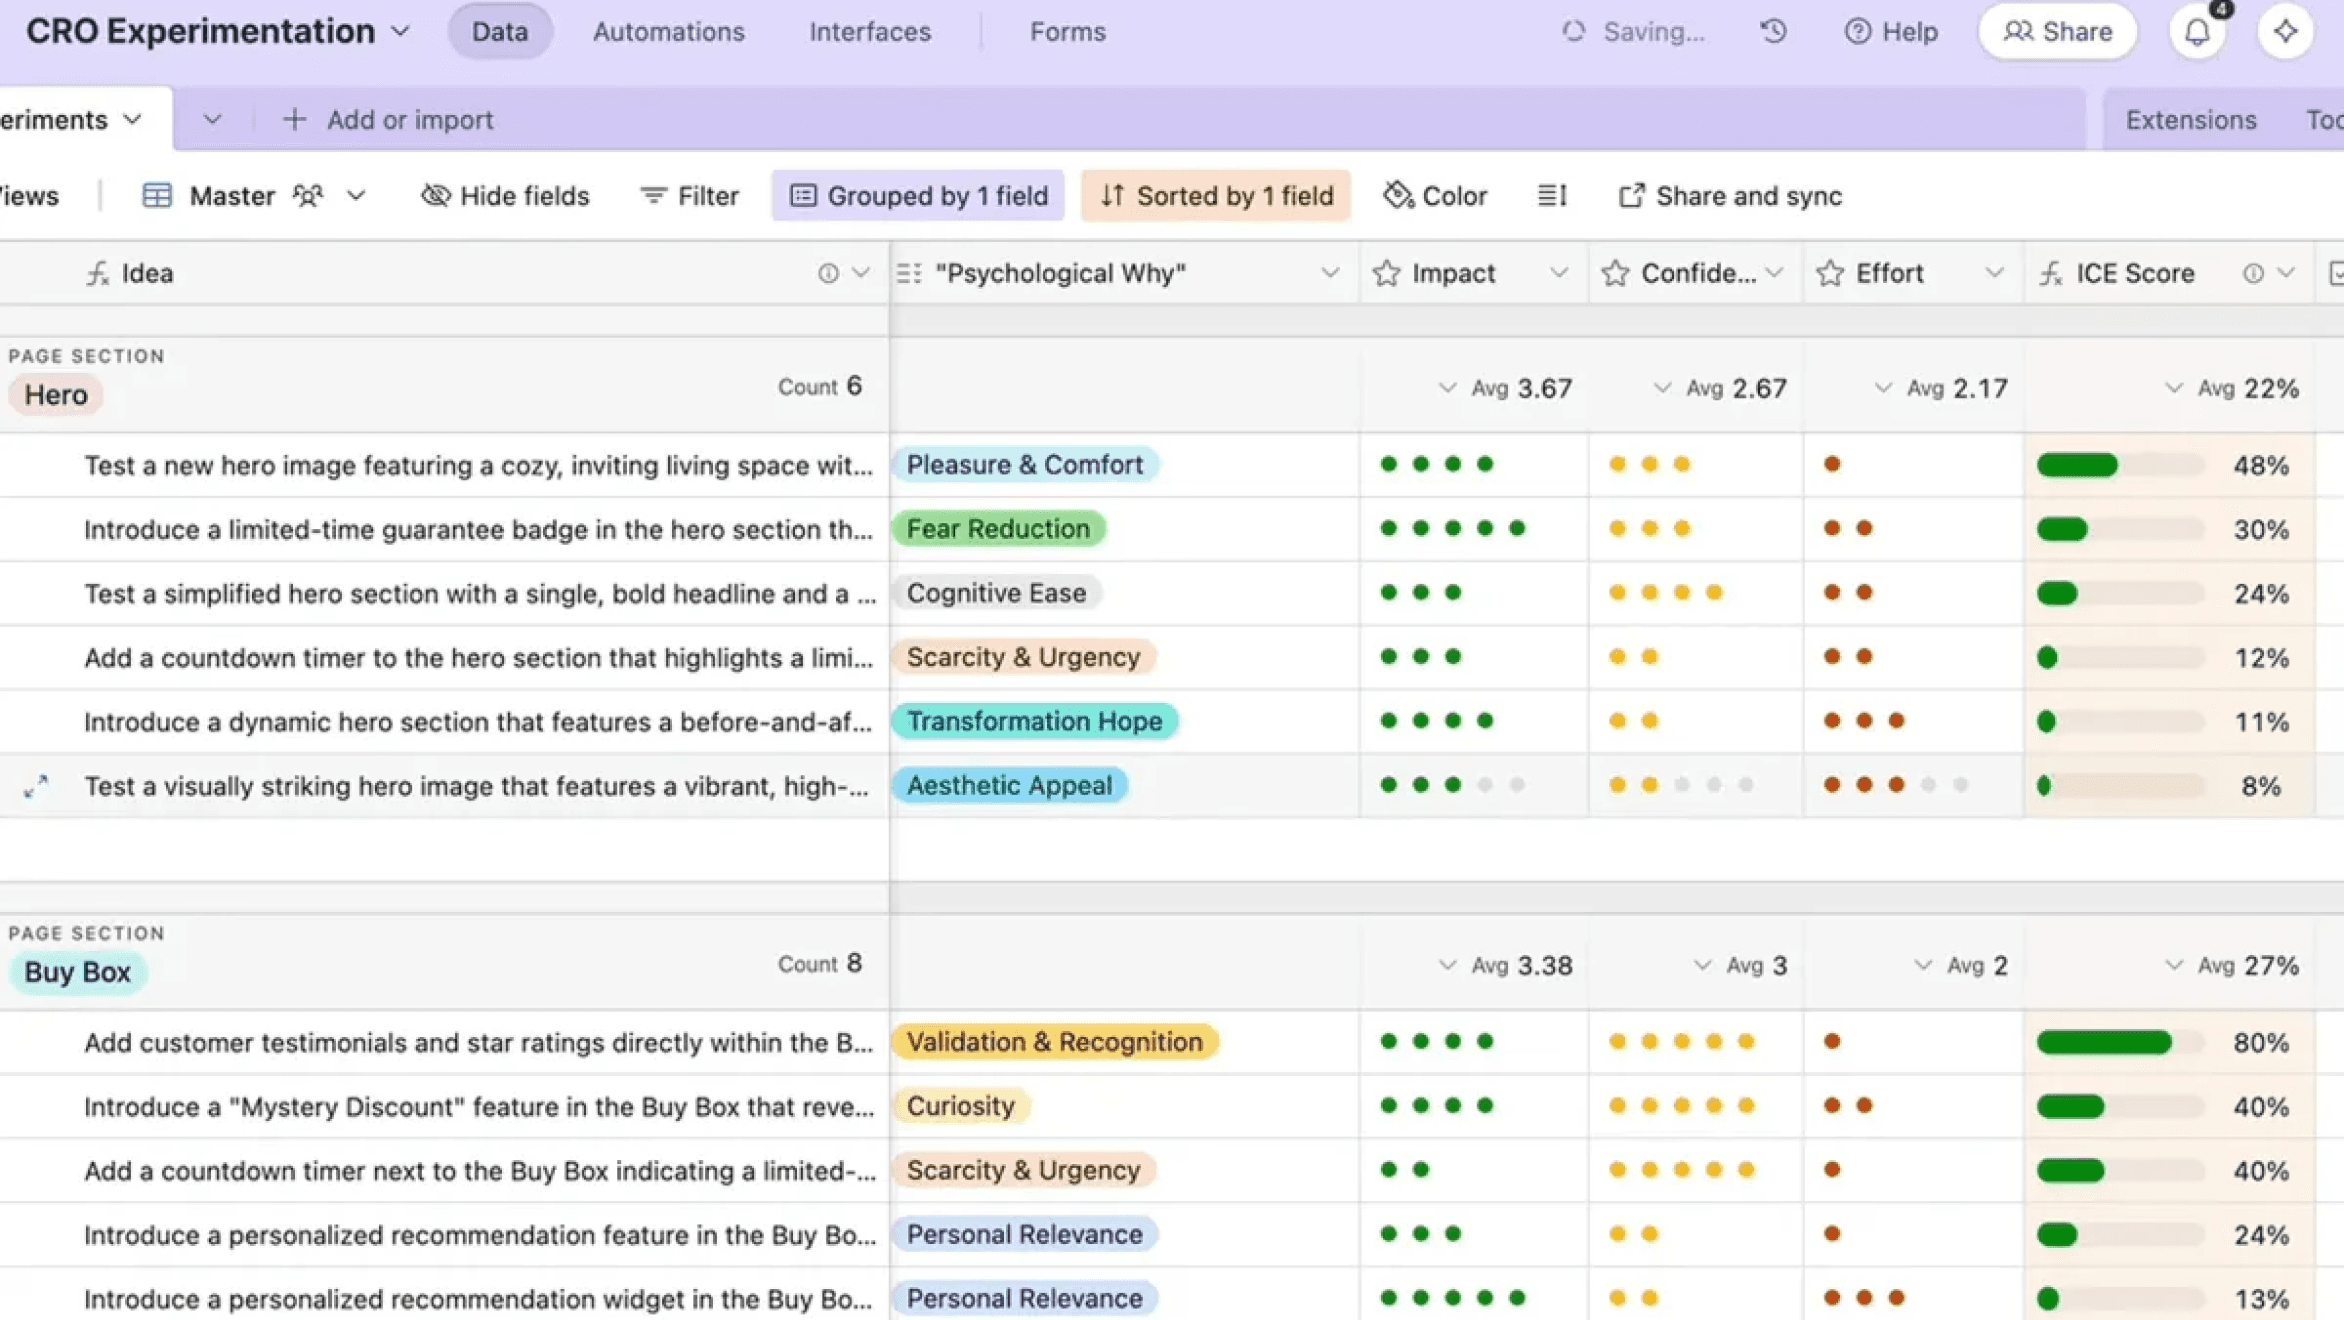Expand the record on the Aesthetic Appeal row
The width and height of the screenshot is (2344, 1320).
tap(36, 787)
